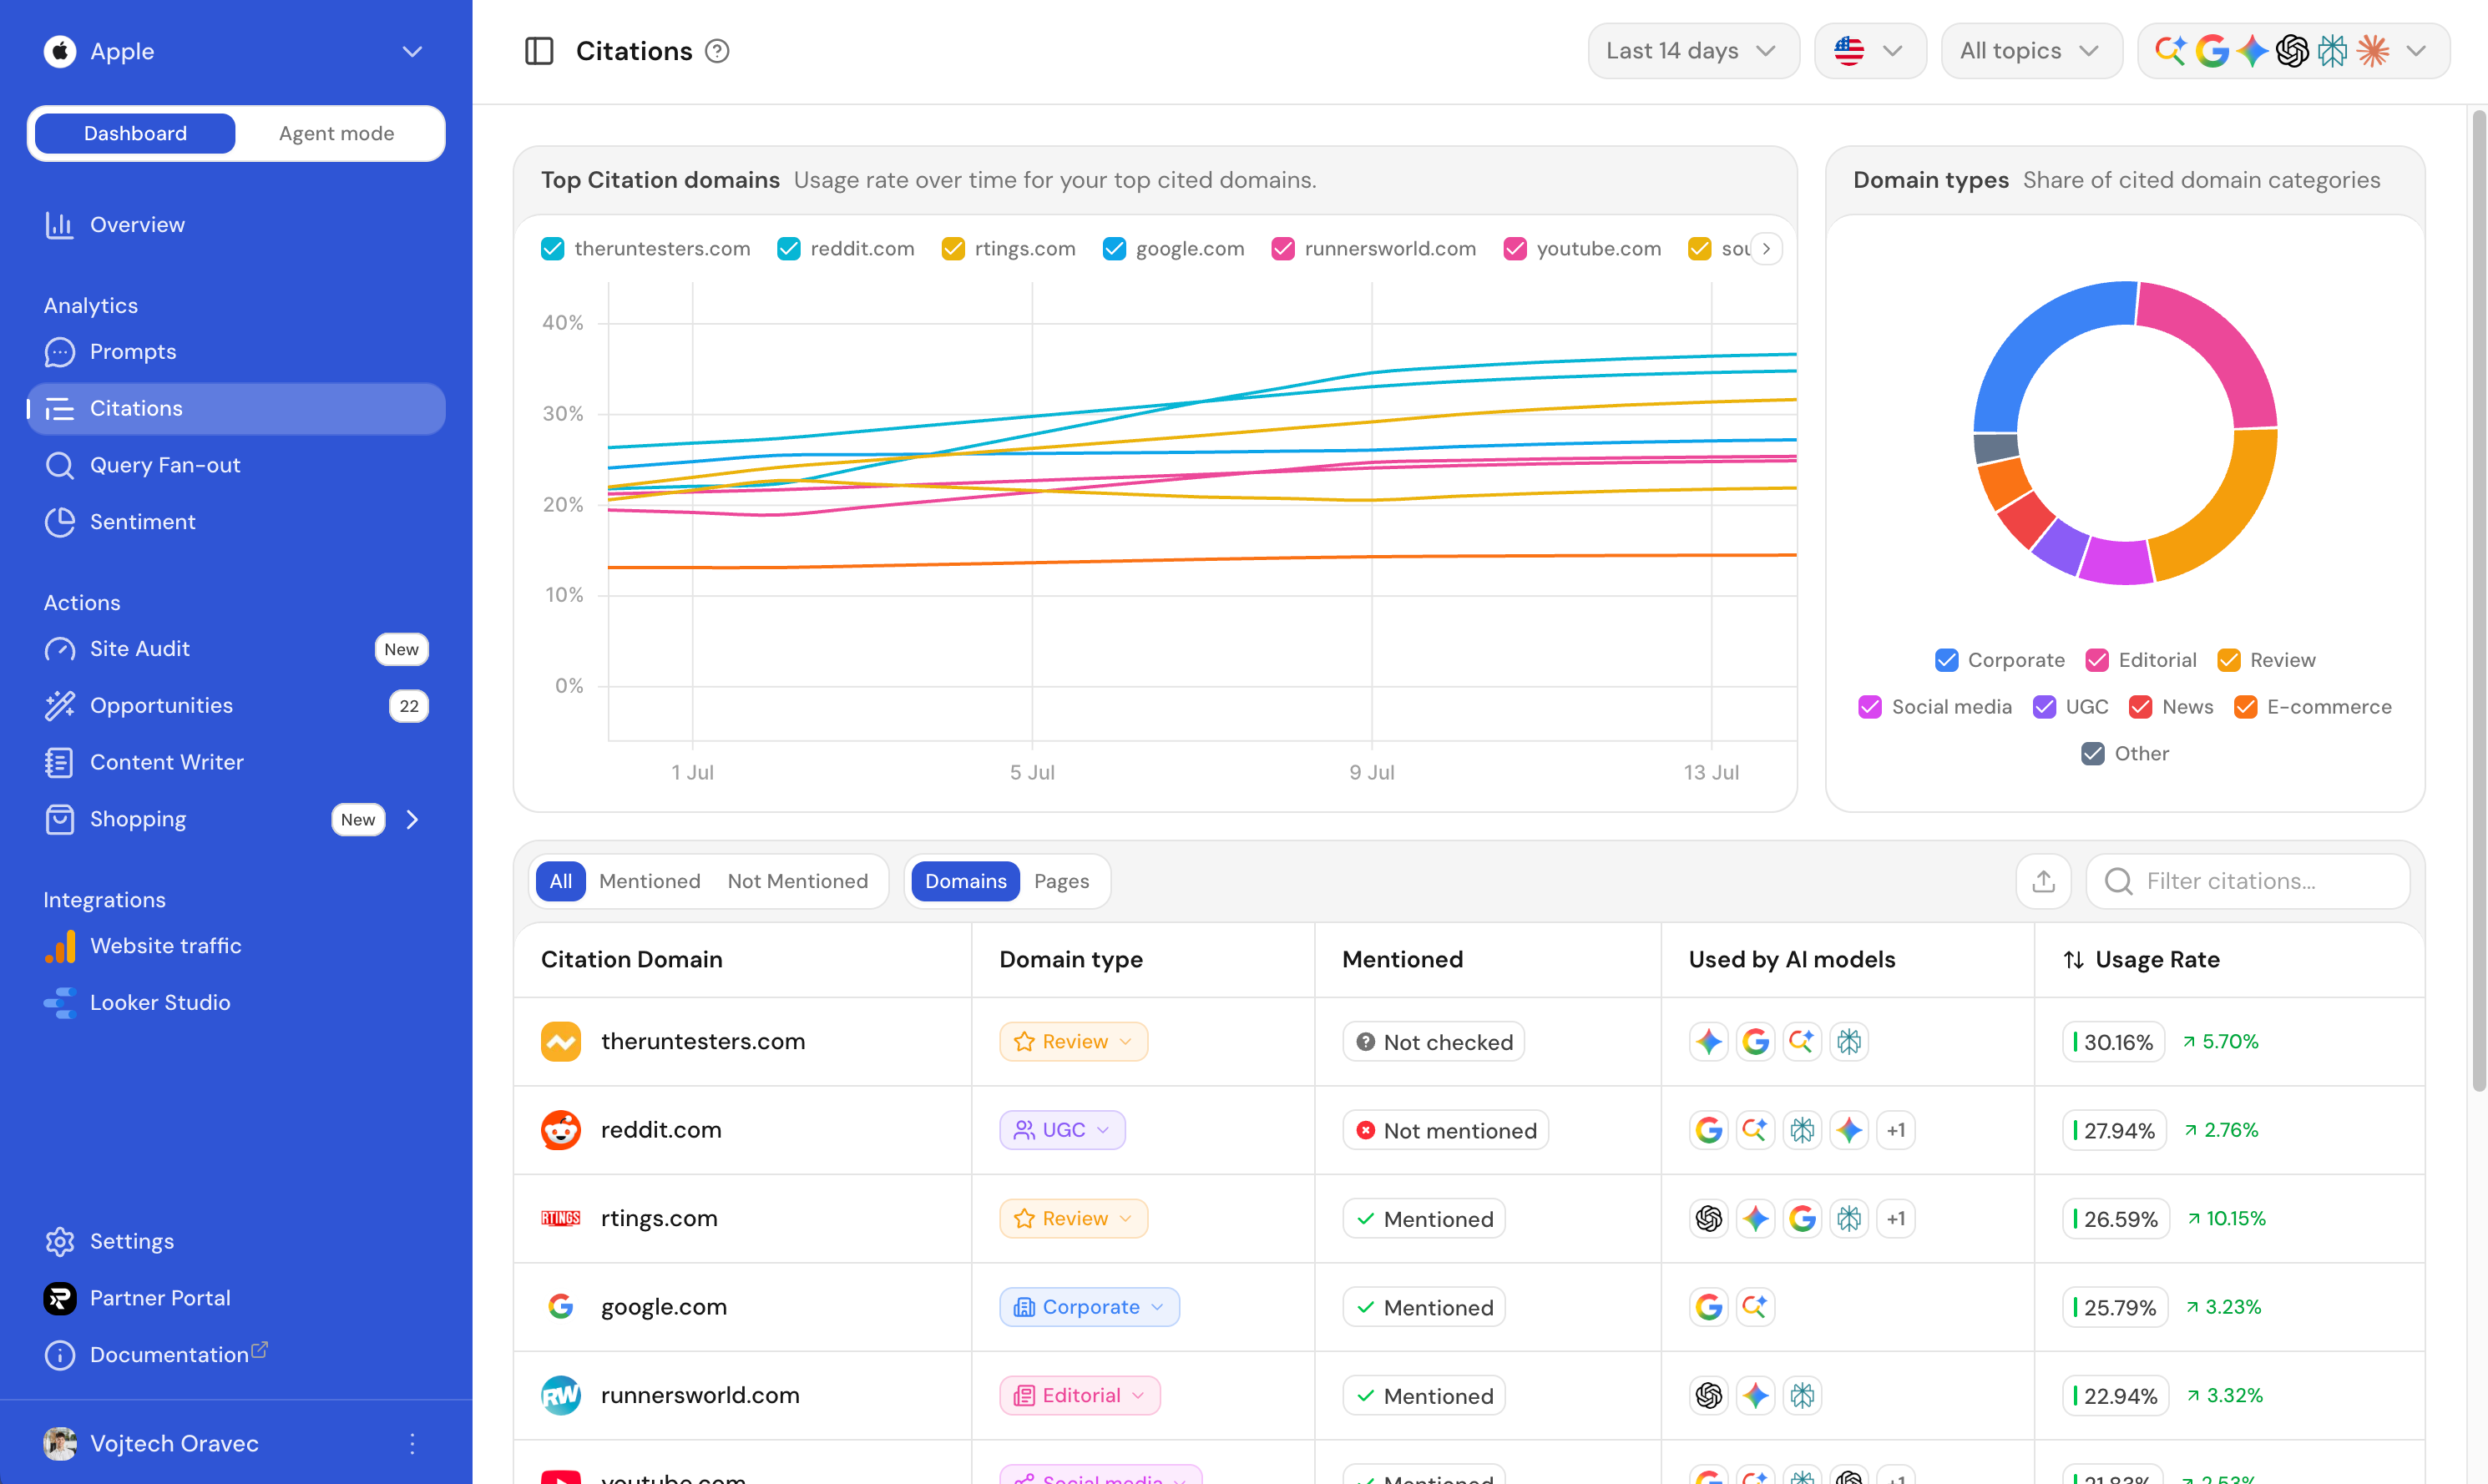Select the Dashboard mode tab
The image size is (2488, 1484).
click(135, 133)
